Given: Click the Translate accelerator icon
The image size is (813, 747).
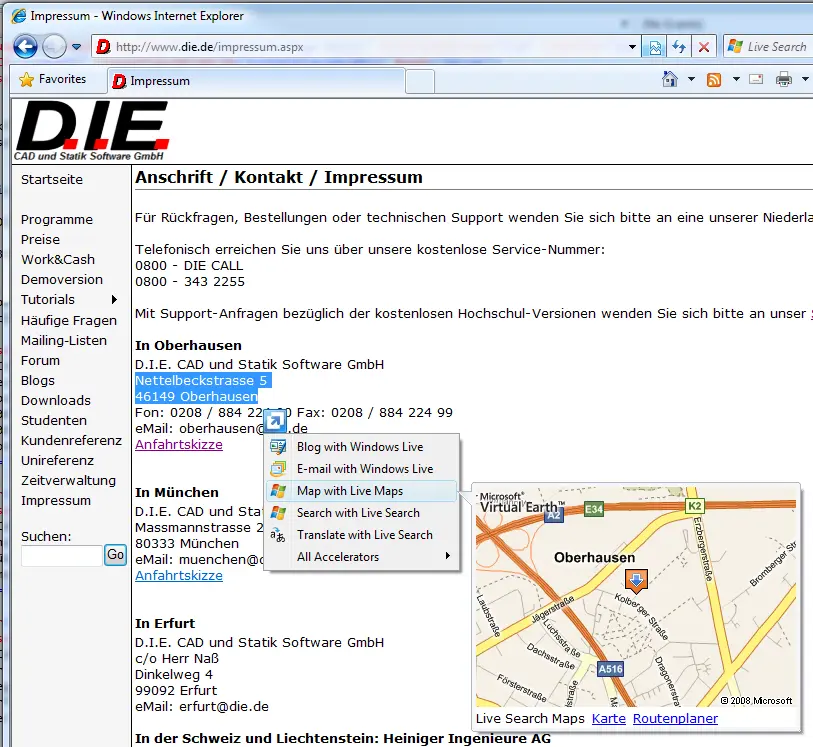Looking at the screenshot, I should (x=277, y=535).
